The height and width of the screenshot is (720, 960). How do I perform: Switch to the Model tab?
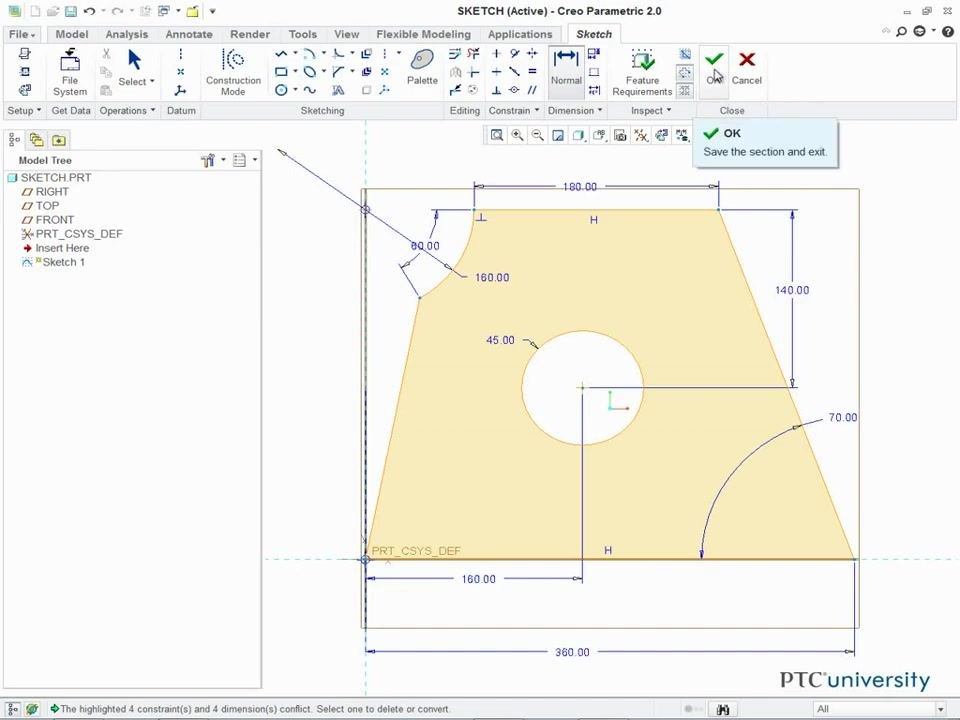[x=72, y=34]
